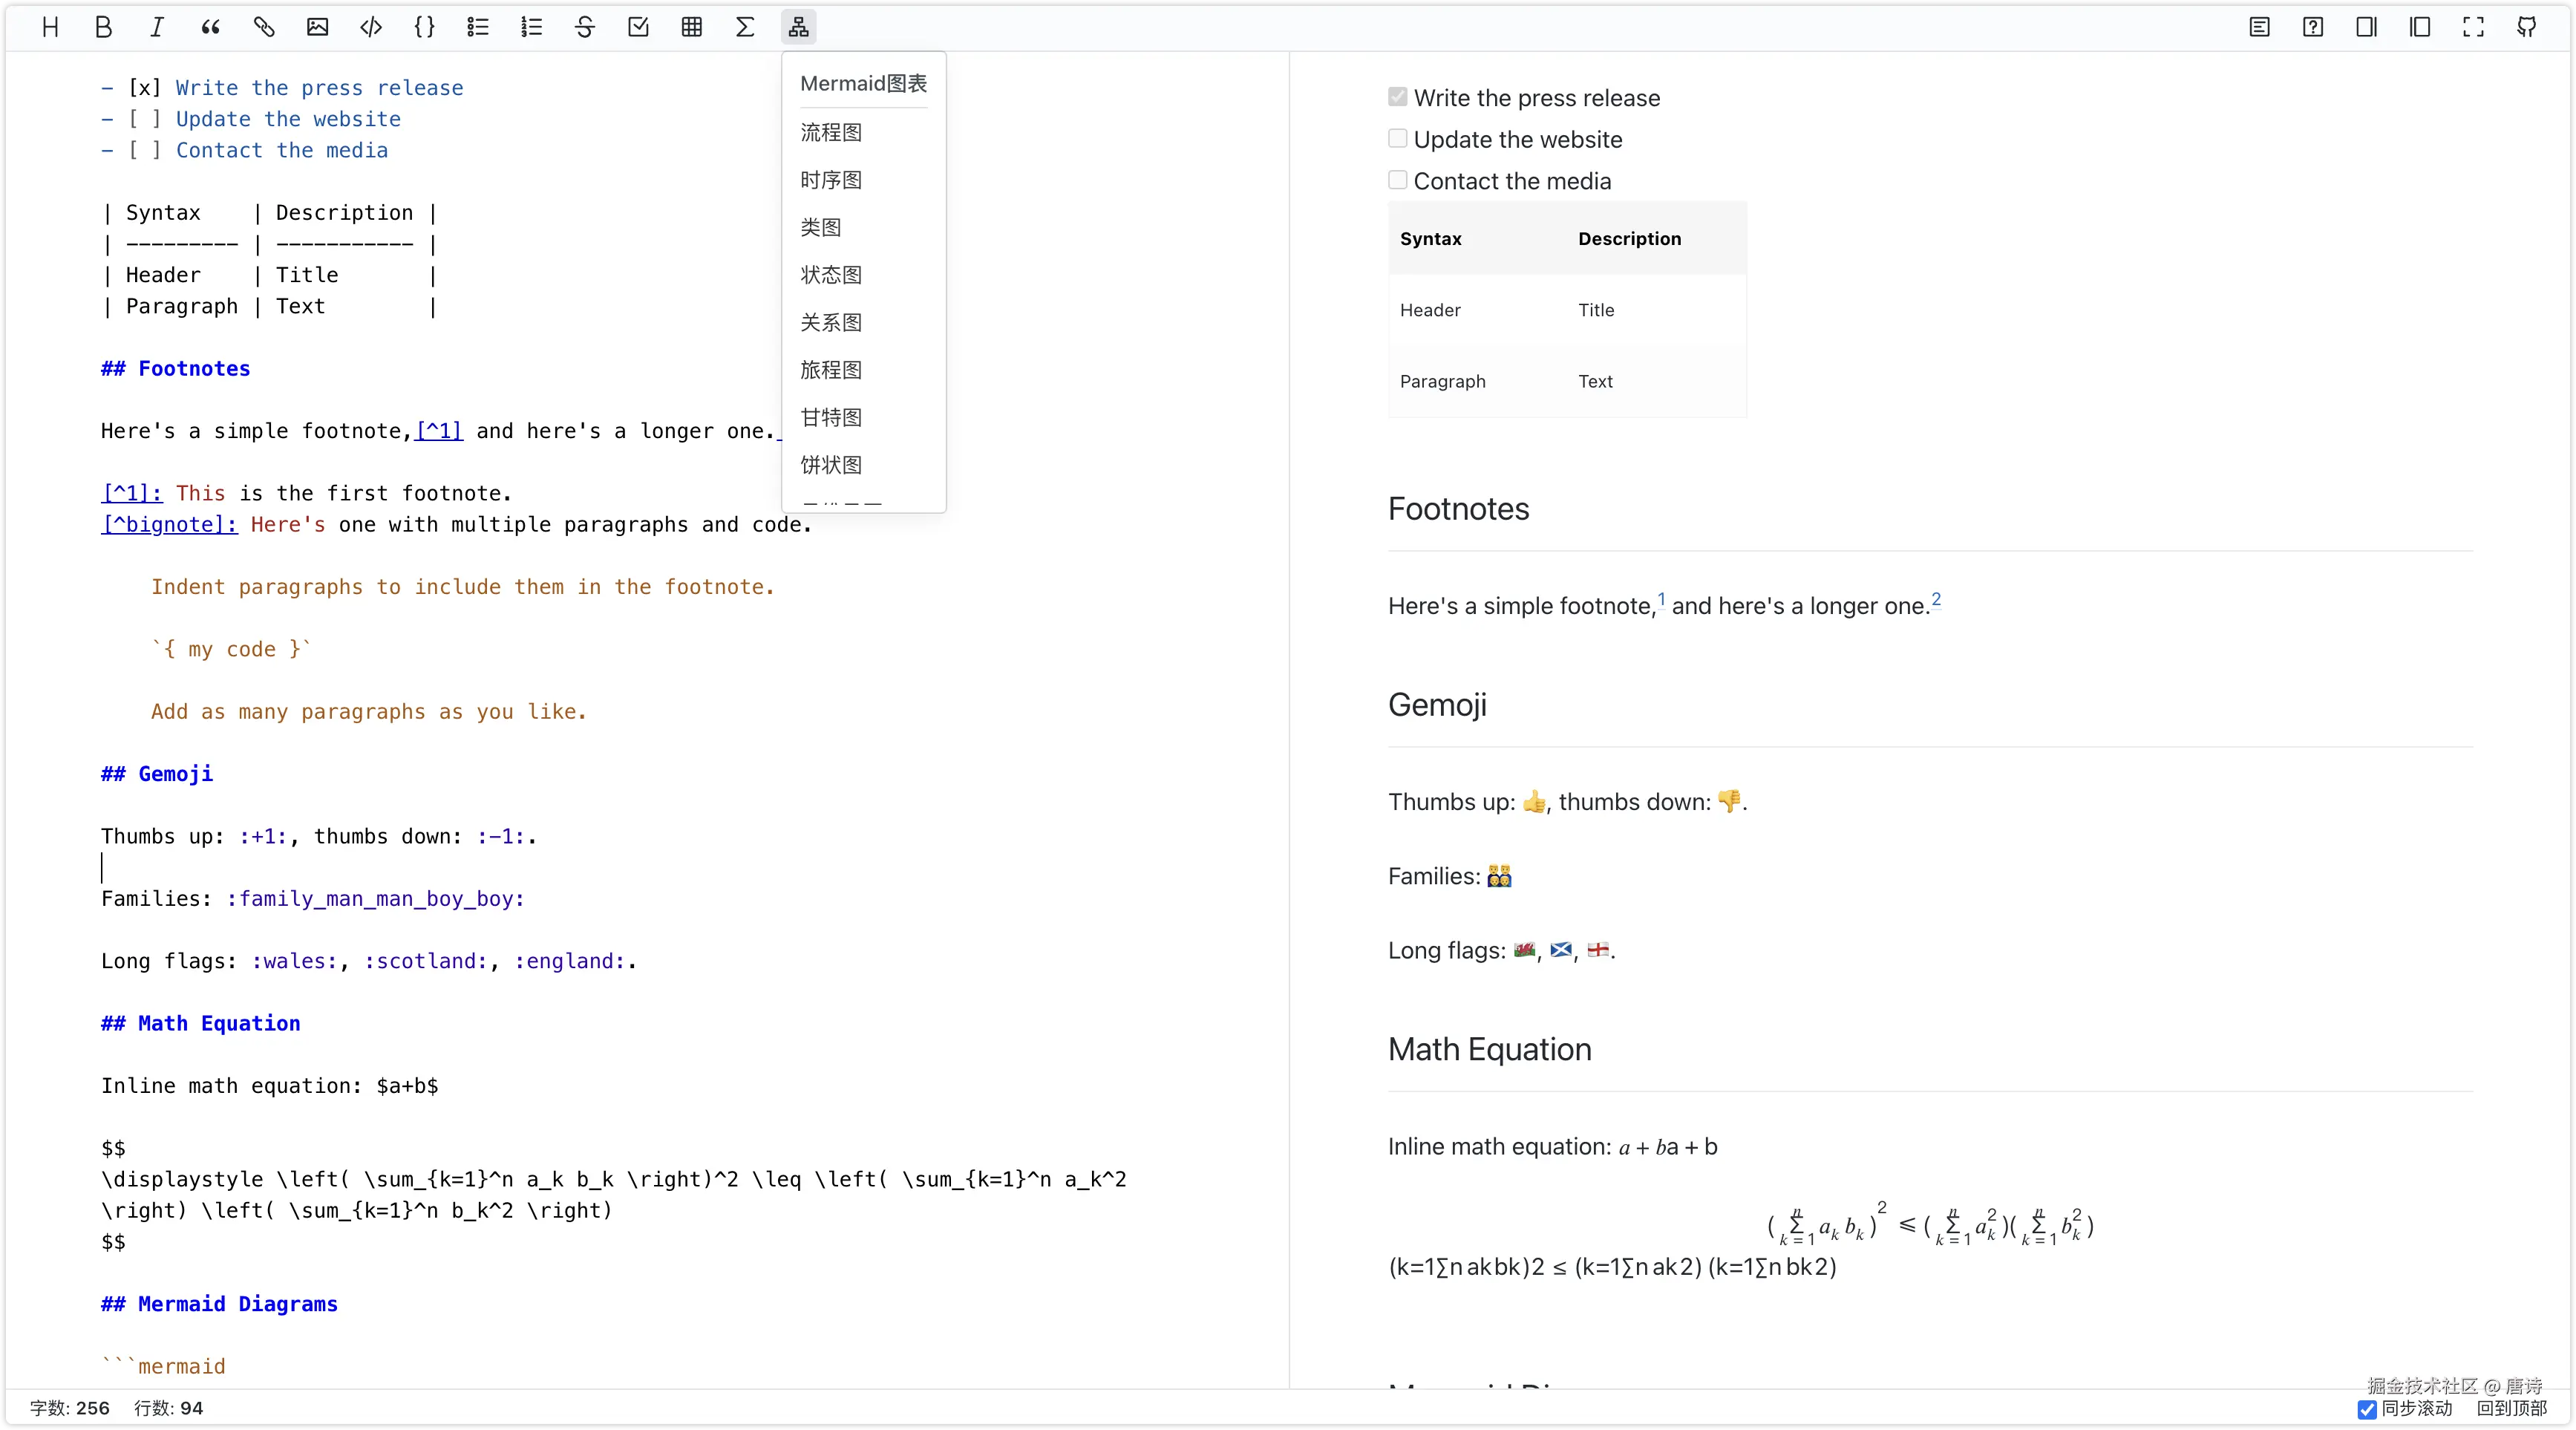Toggle italic formatting icon

pos(157,27)
